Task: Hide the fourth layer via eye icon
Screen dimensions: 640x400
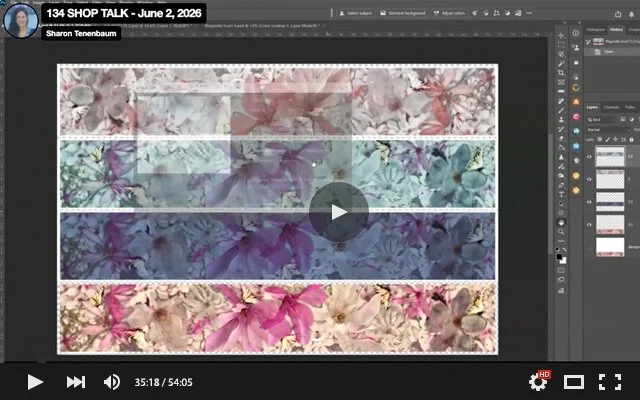Action: click(x=589, y=224)
